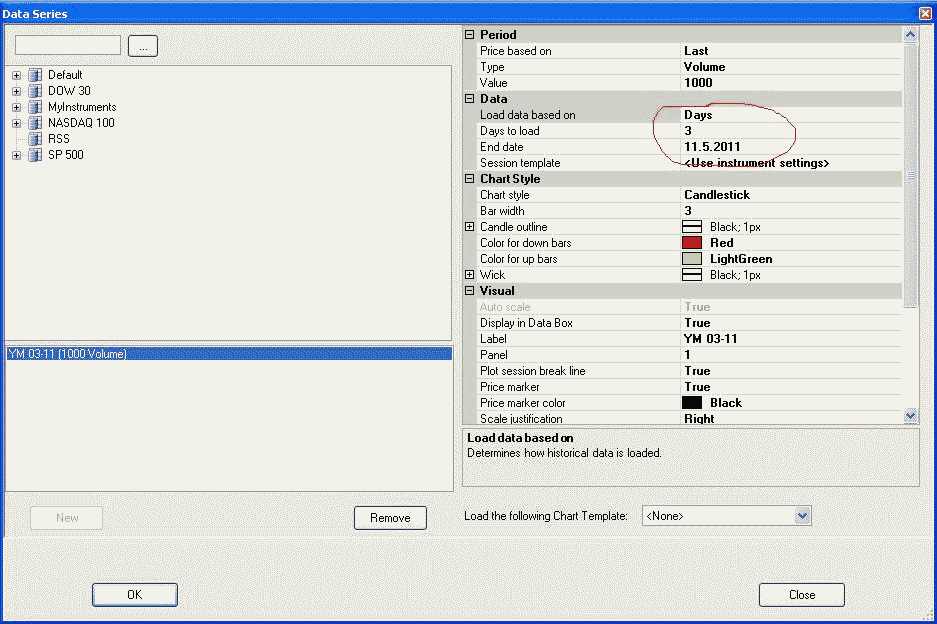Click the Close button
The height and width of the screenshot is (624, 937).
(802, 595)
